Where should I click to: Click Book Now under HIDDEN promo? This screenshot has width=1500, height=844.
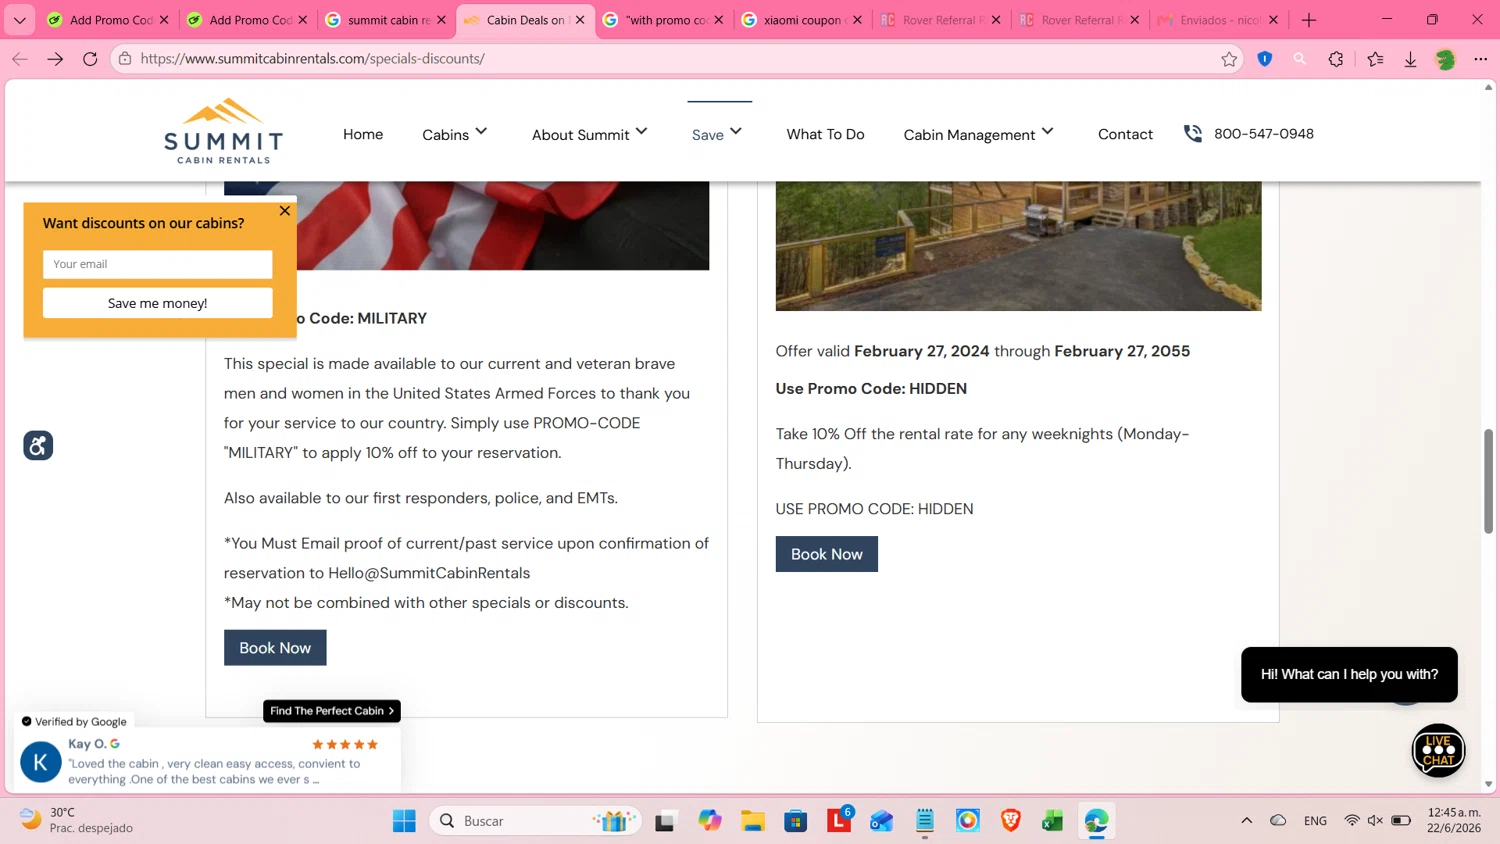826,554
